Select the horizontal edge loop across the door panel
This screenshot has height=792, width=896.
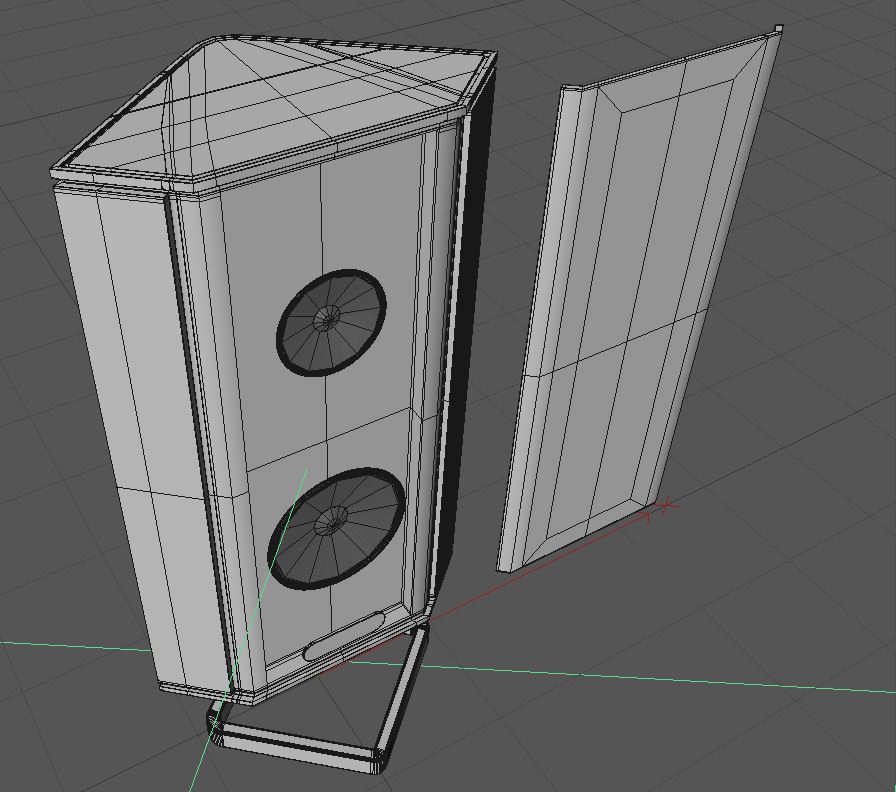(616, 343)
